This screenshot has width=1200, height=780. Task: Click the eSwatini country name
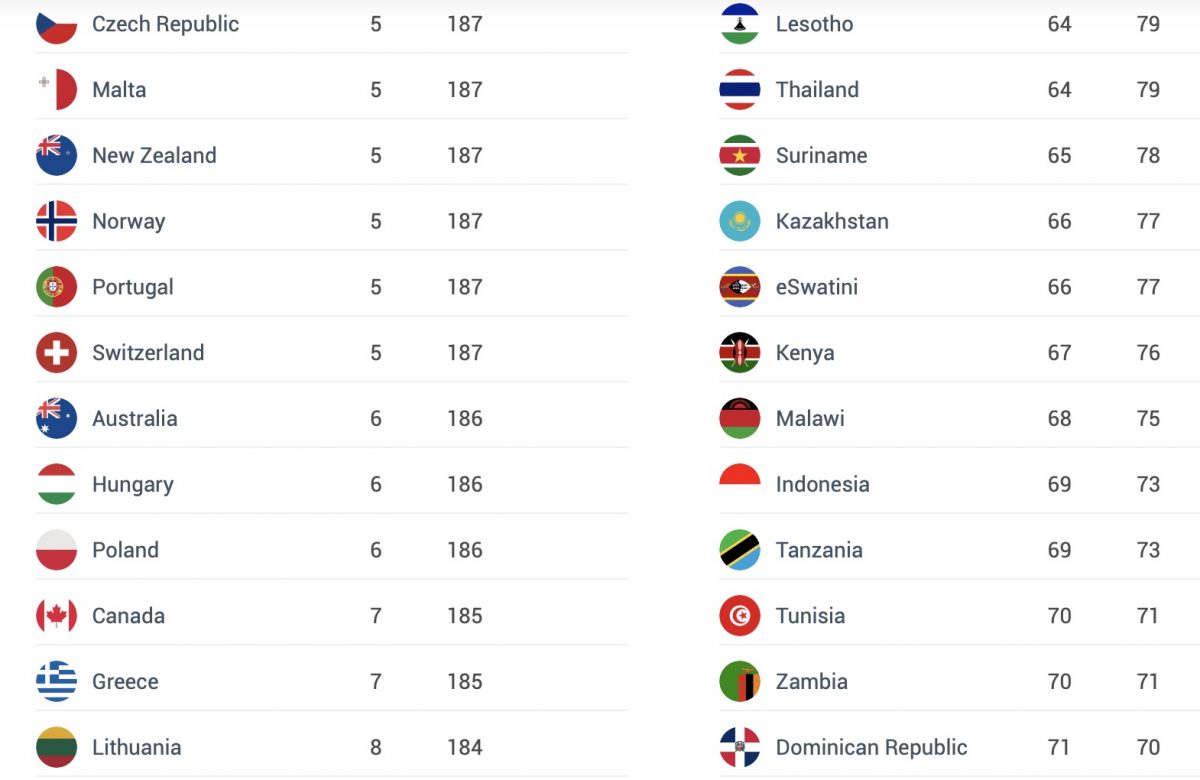coord(816,287)
